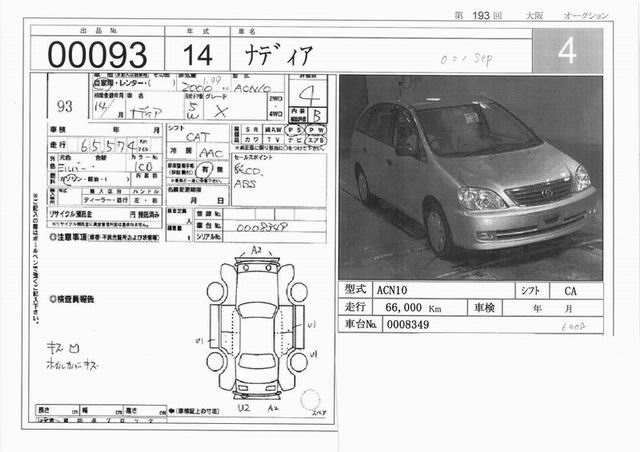Click the handwritten chassis number 0008348
The width and height of the screenshot is (640, 452).
262,227
